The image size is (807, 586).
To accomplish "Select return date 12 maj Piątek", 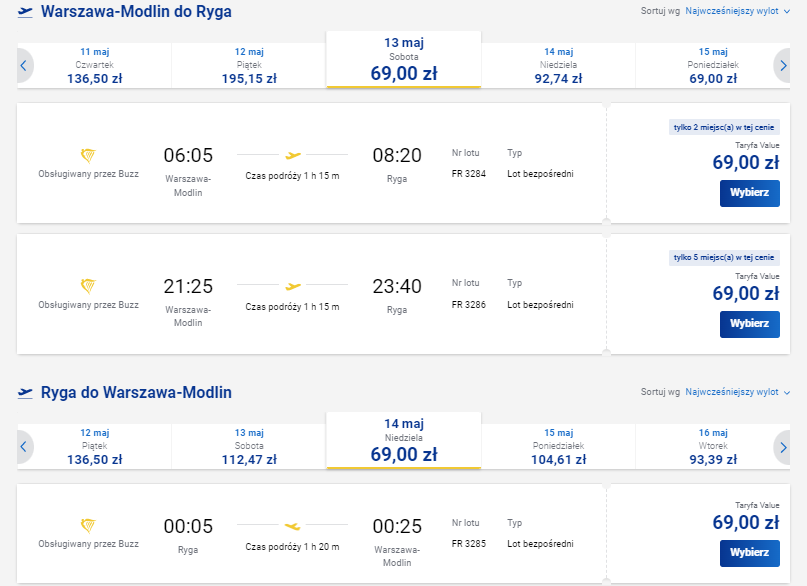I will [x=95, y=447].
